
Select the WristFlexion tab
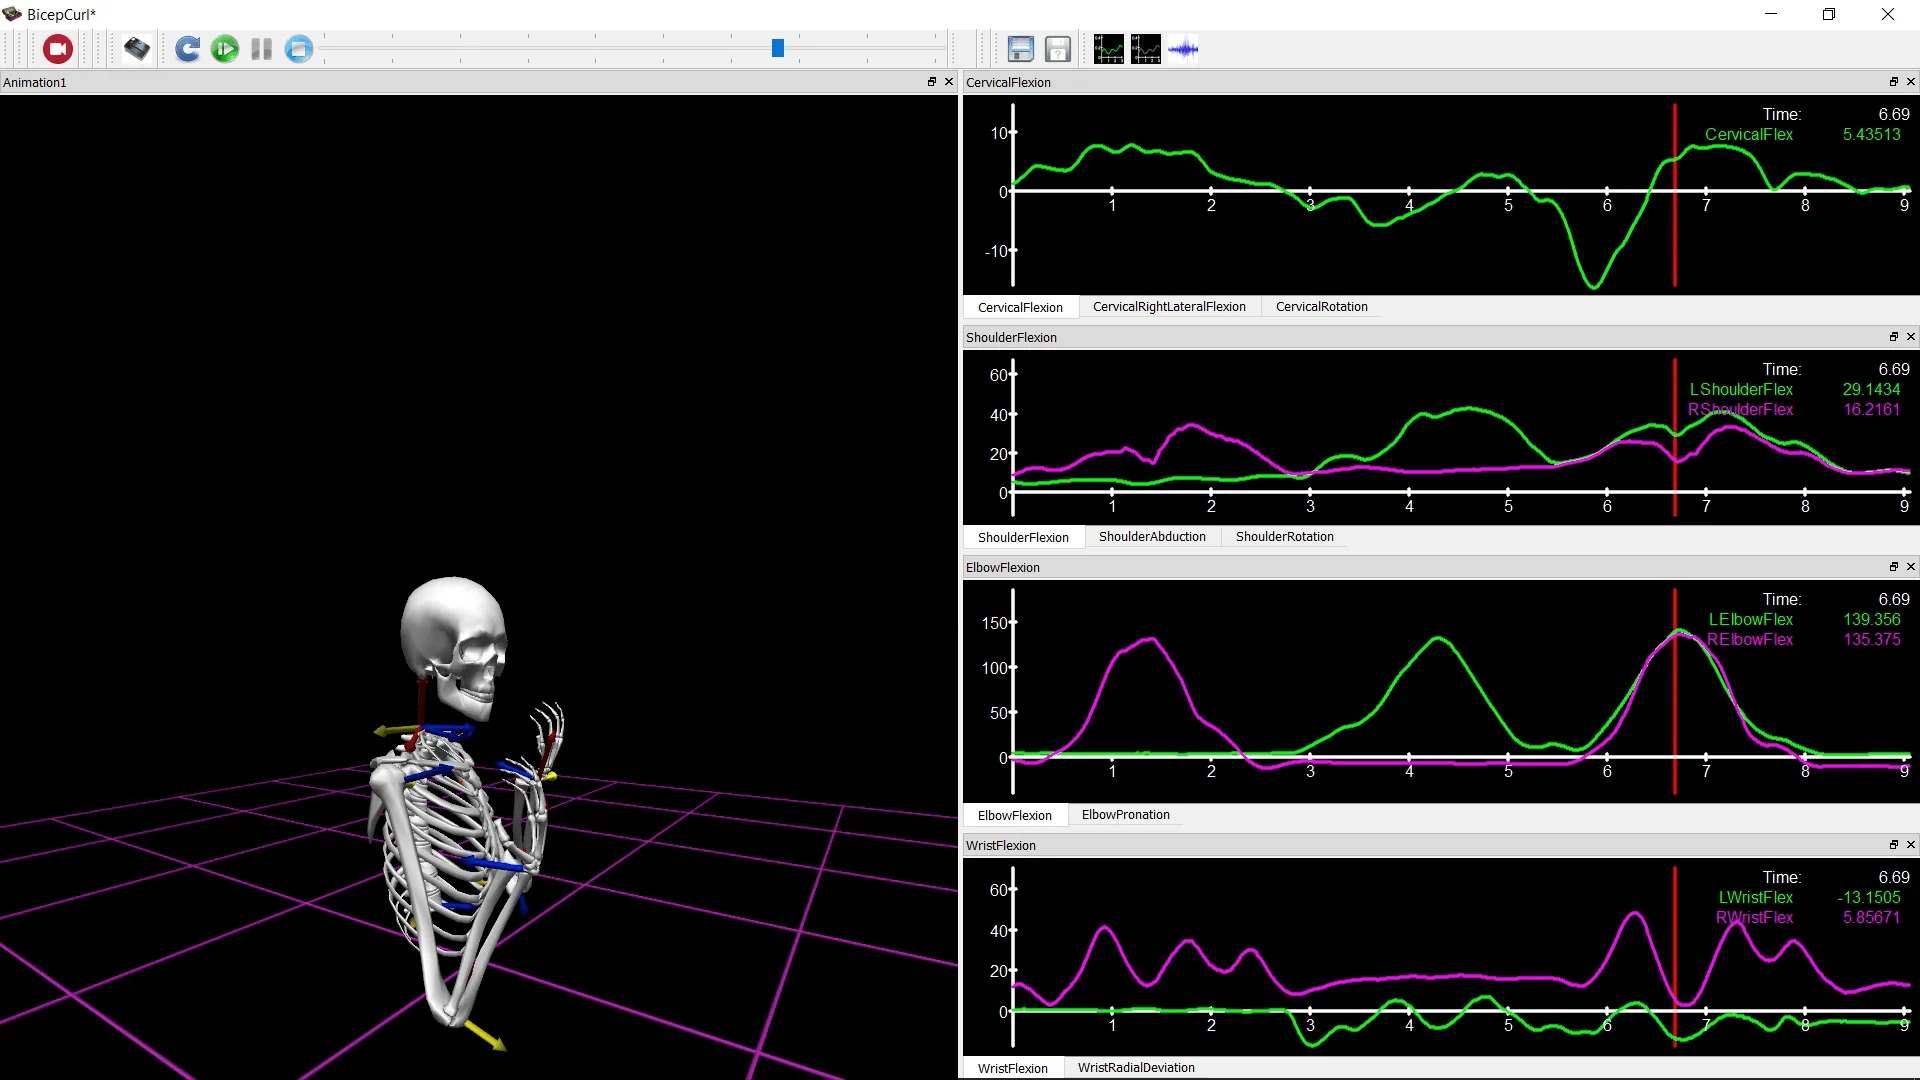pyautogui.click(x=1012, y=1068)
